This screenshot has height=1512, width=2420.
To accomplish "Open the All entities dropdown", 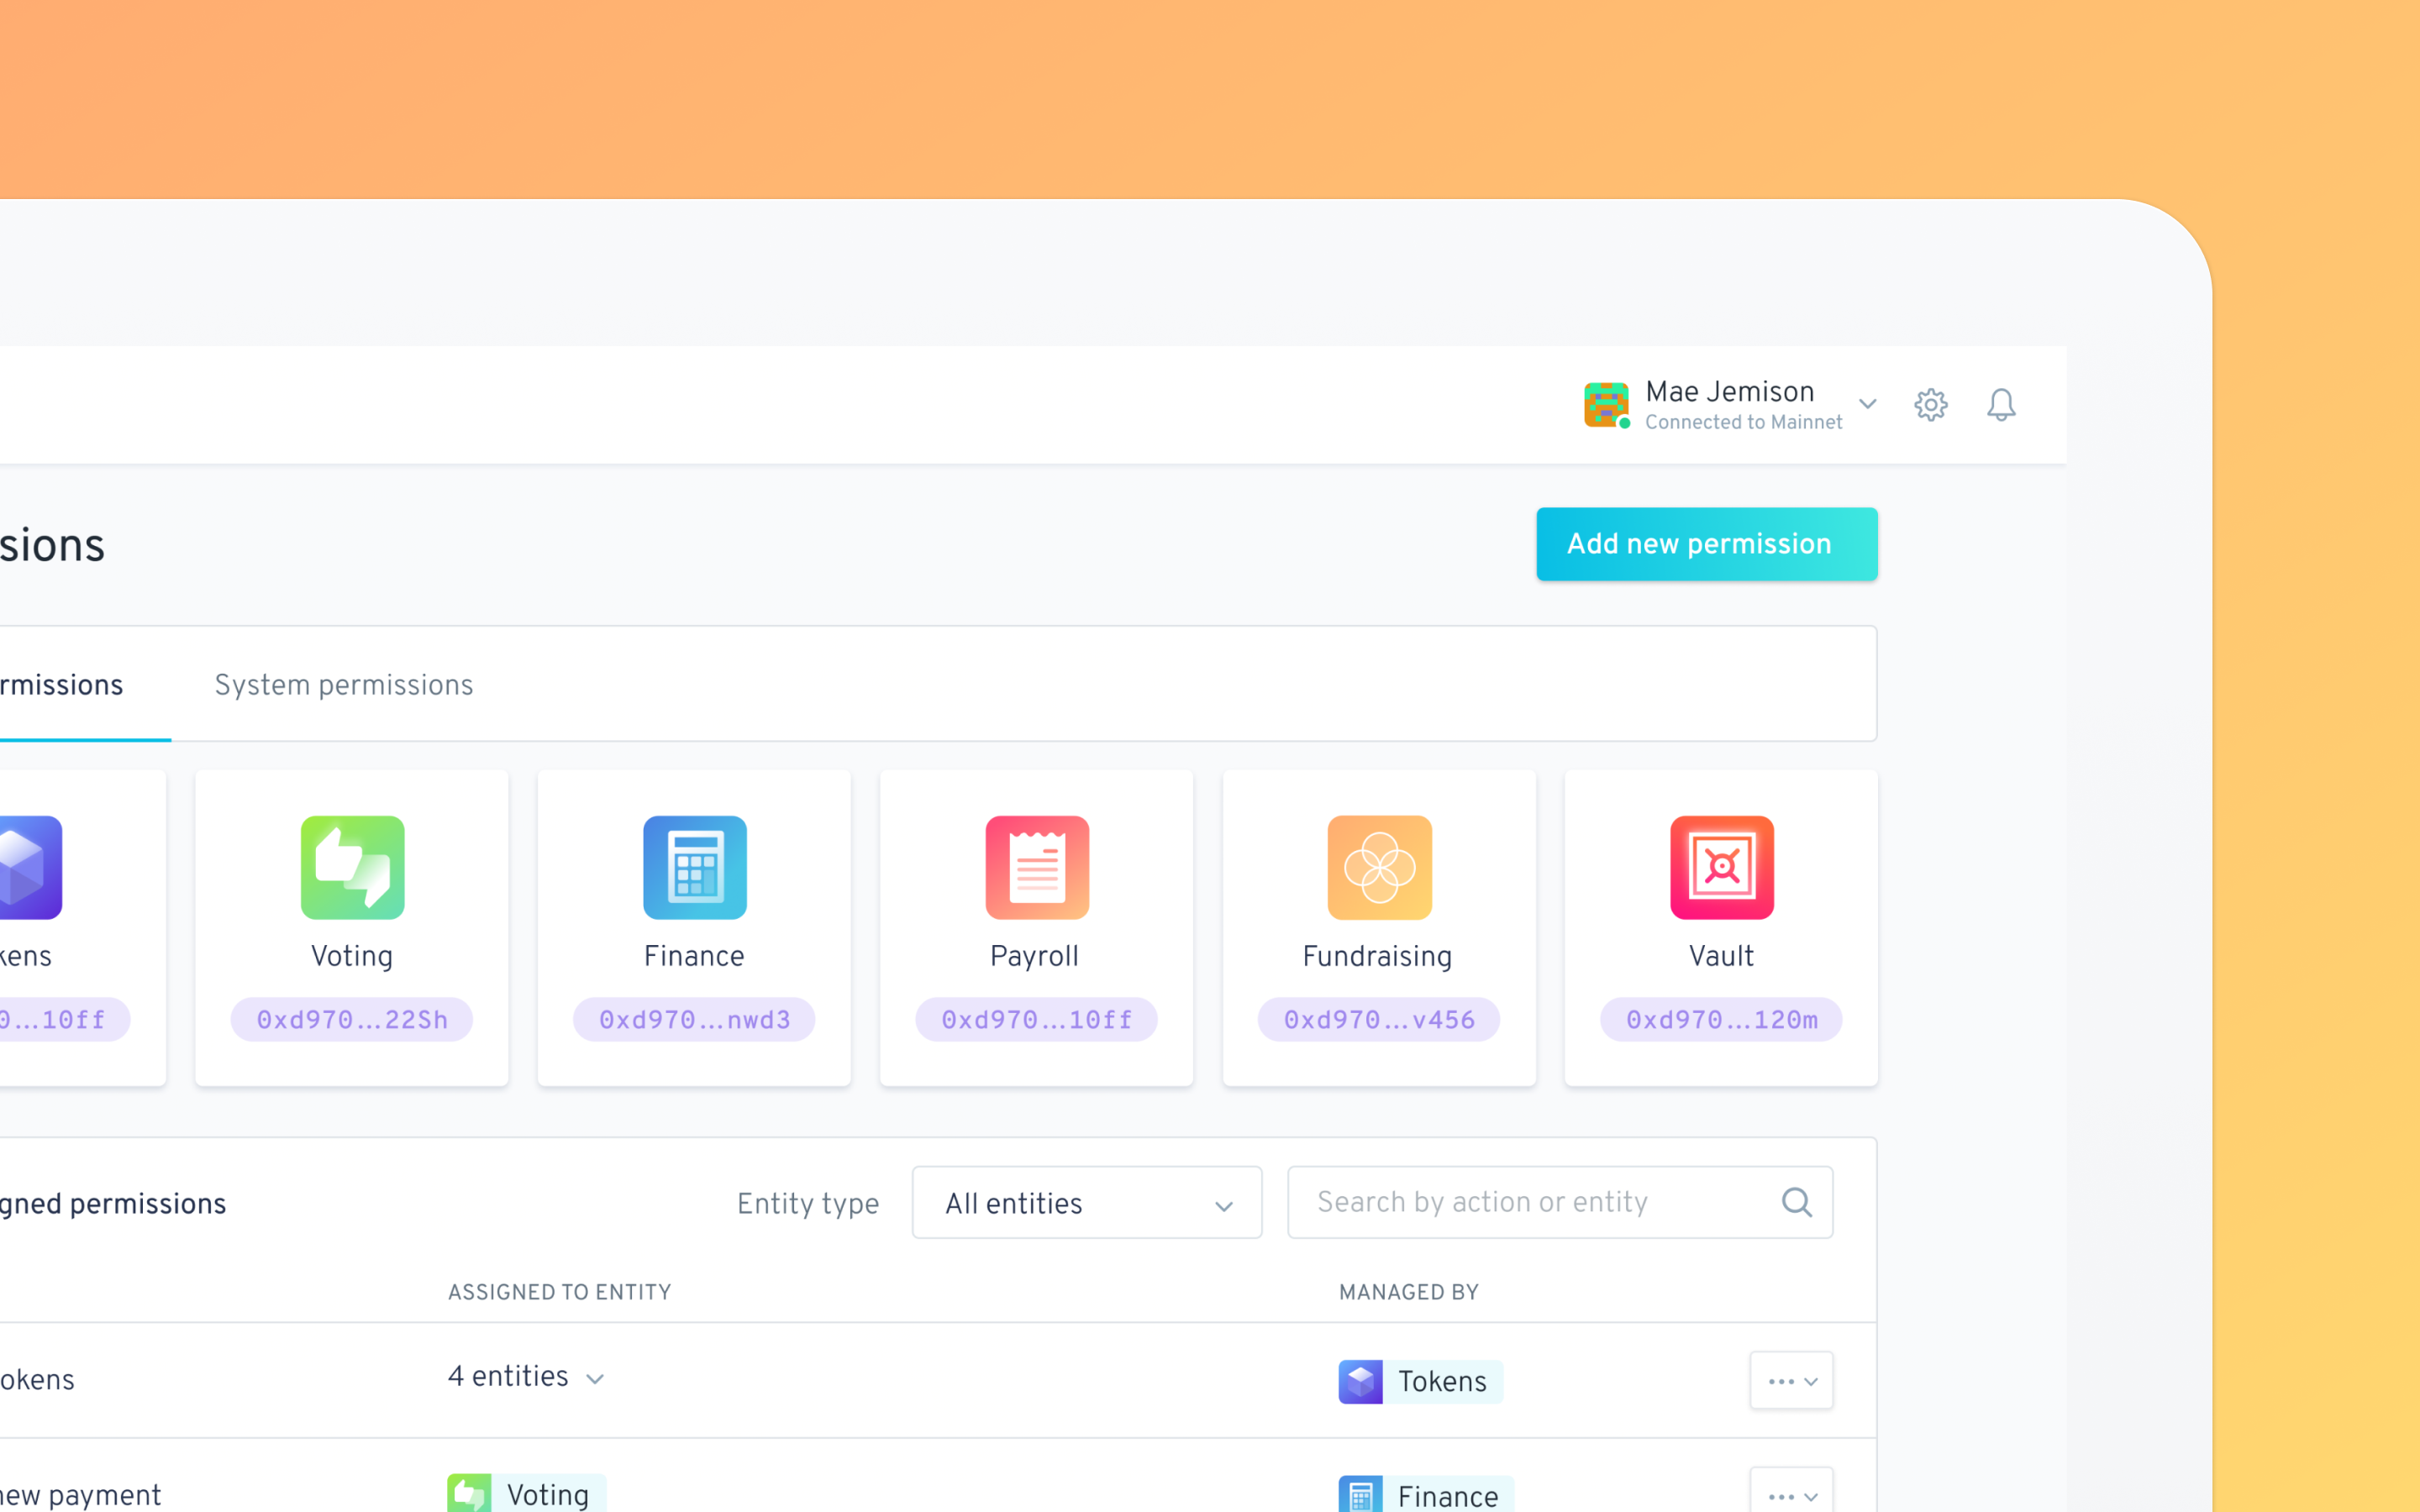I will point(1086,1203).
